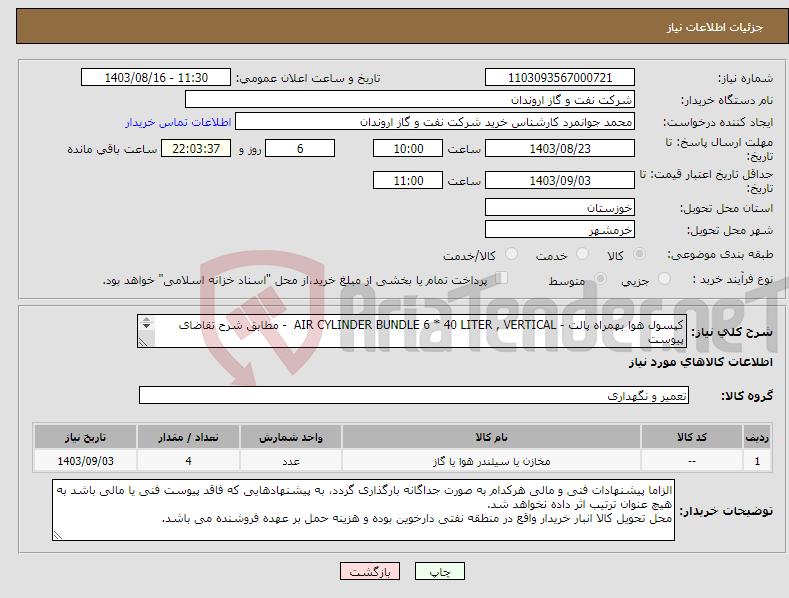Open the اطلاعات تماس خریدار link

[178, 122]
